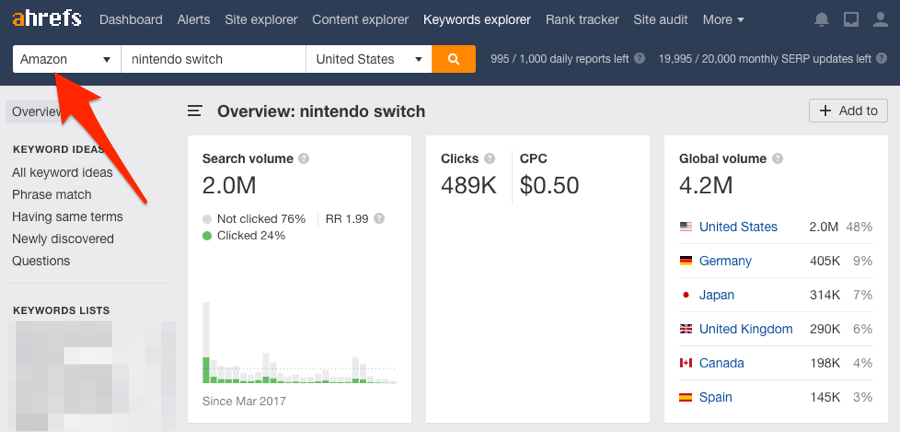Click the ahrefs logo
Screen dimensions: 900x432
[x=46, y=20]
